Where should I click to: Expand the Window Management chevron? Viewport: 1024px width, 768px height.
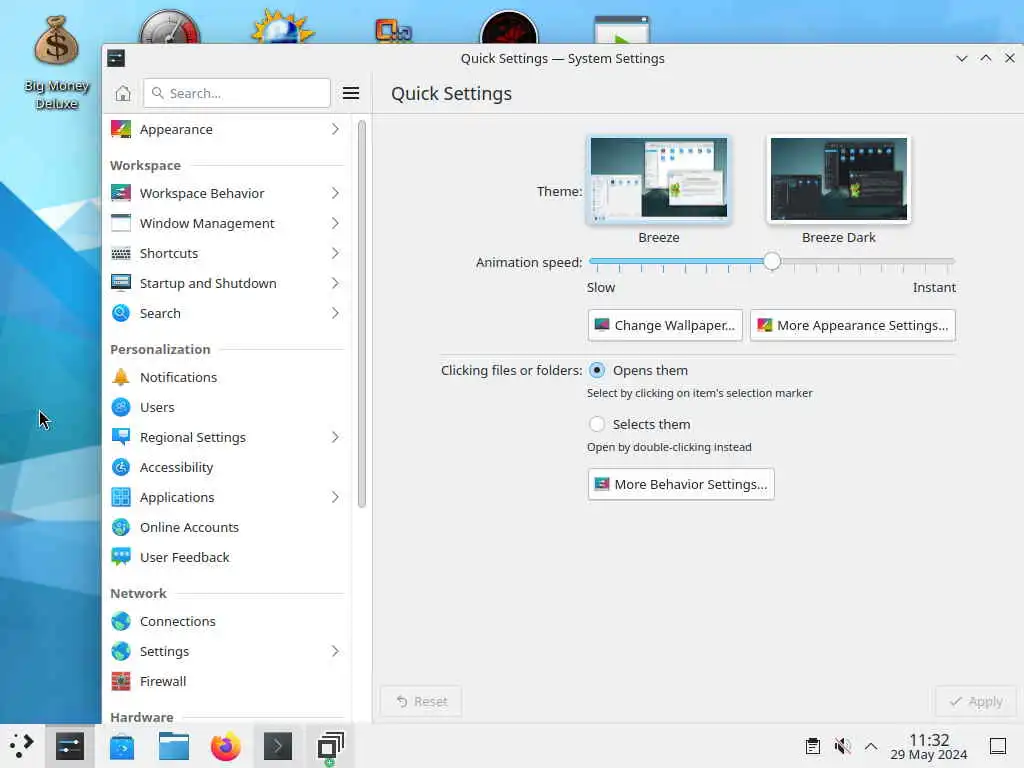(x=335, y=223)
